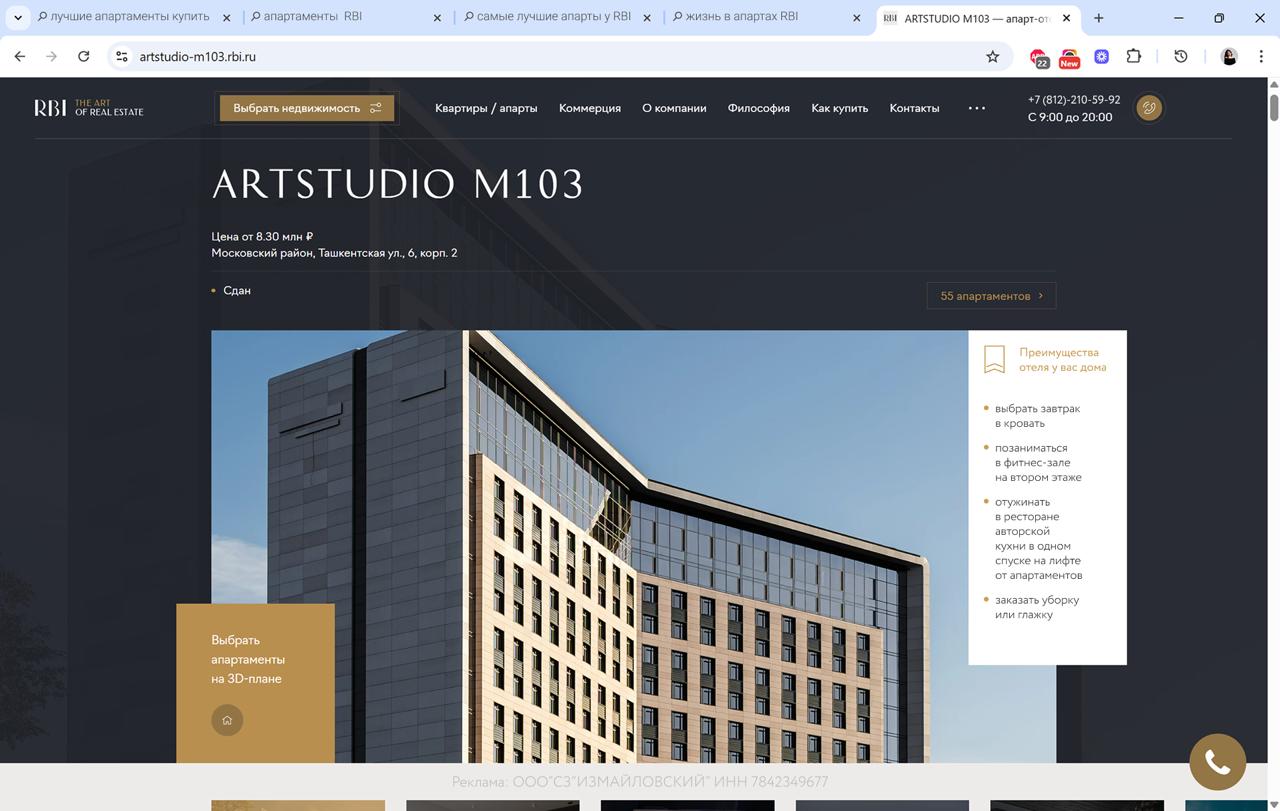Open the Chrome profile avatar
This screenshot has width=1280, height=811.
click(x=1229, y=57)
